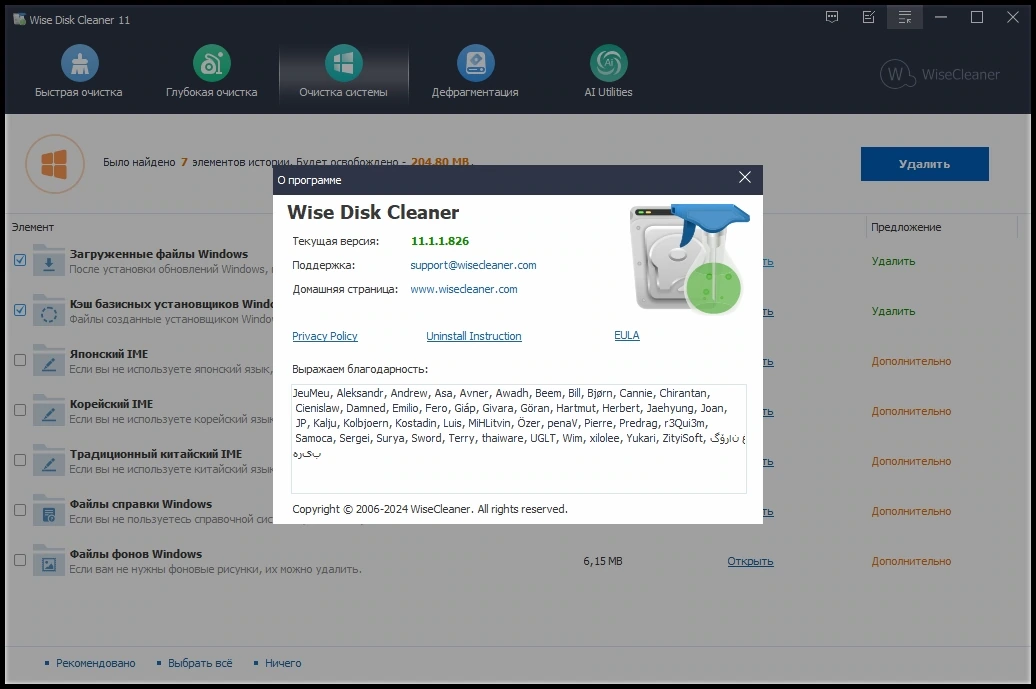Viewport: 1036px width, 689px height.
Task: Click the Wise Disk Cleaner 11 title icon
Action: (x=19, y=19)
